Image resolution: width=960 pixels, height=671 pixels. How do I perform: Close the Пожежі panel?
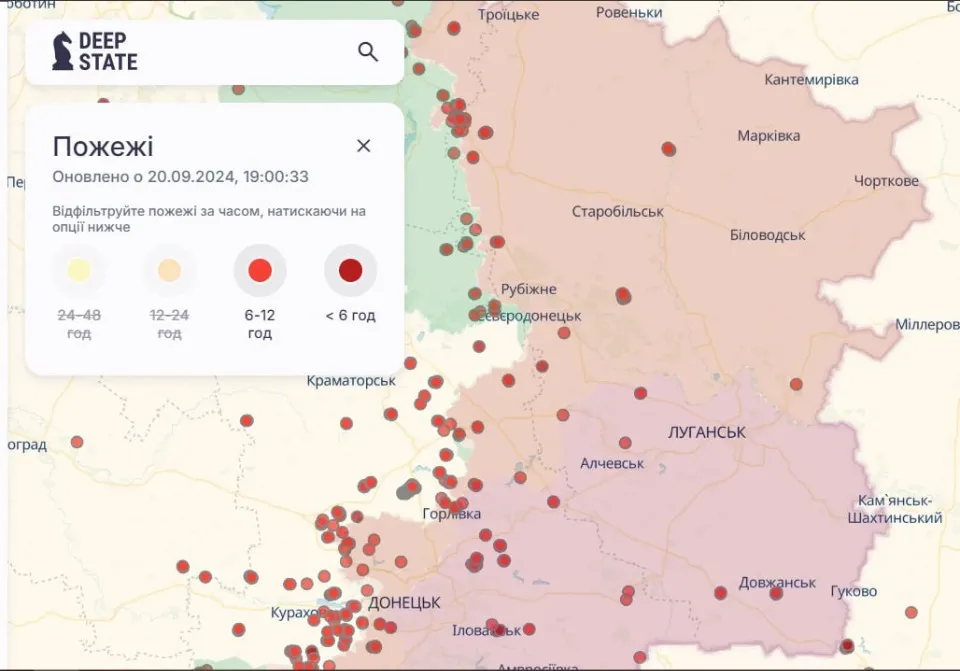[x=363, y=145]
